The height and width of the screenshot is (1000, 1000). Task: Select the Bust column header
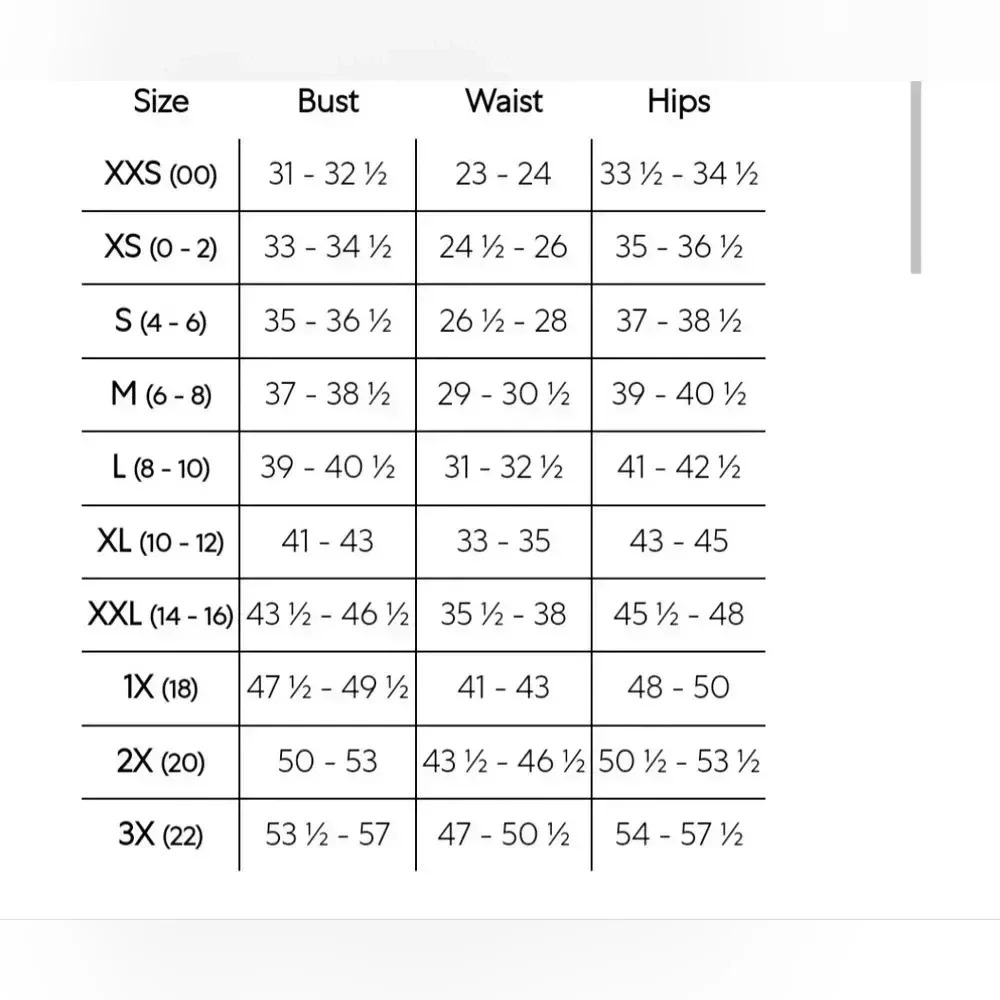(328, 101)
